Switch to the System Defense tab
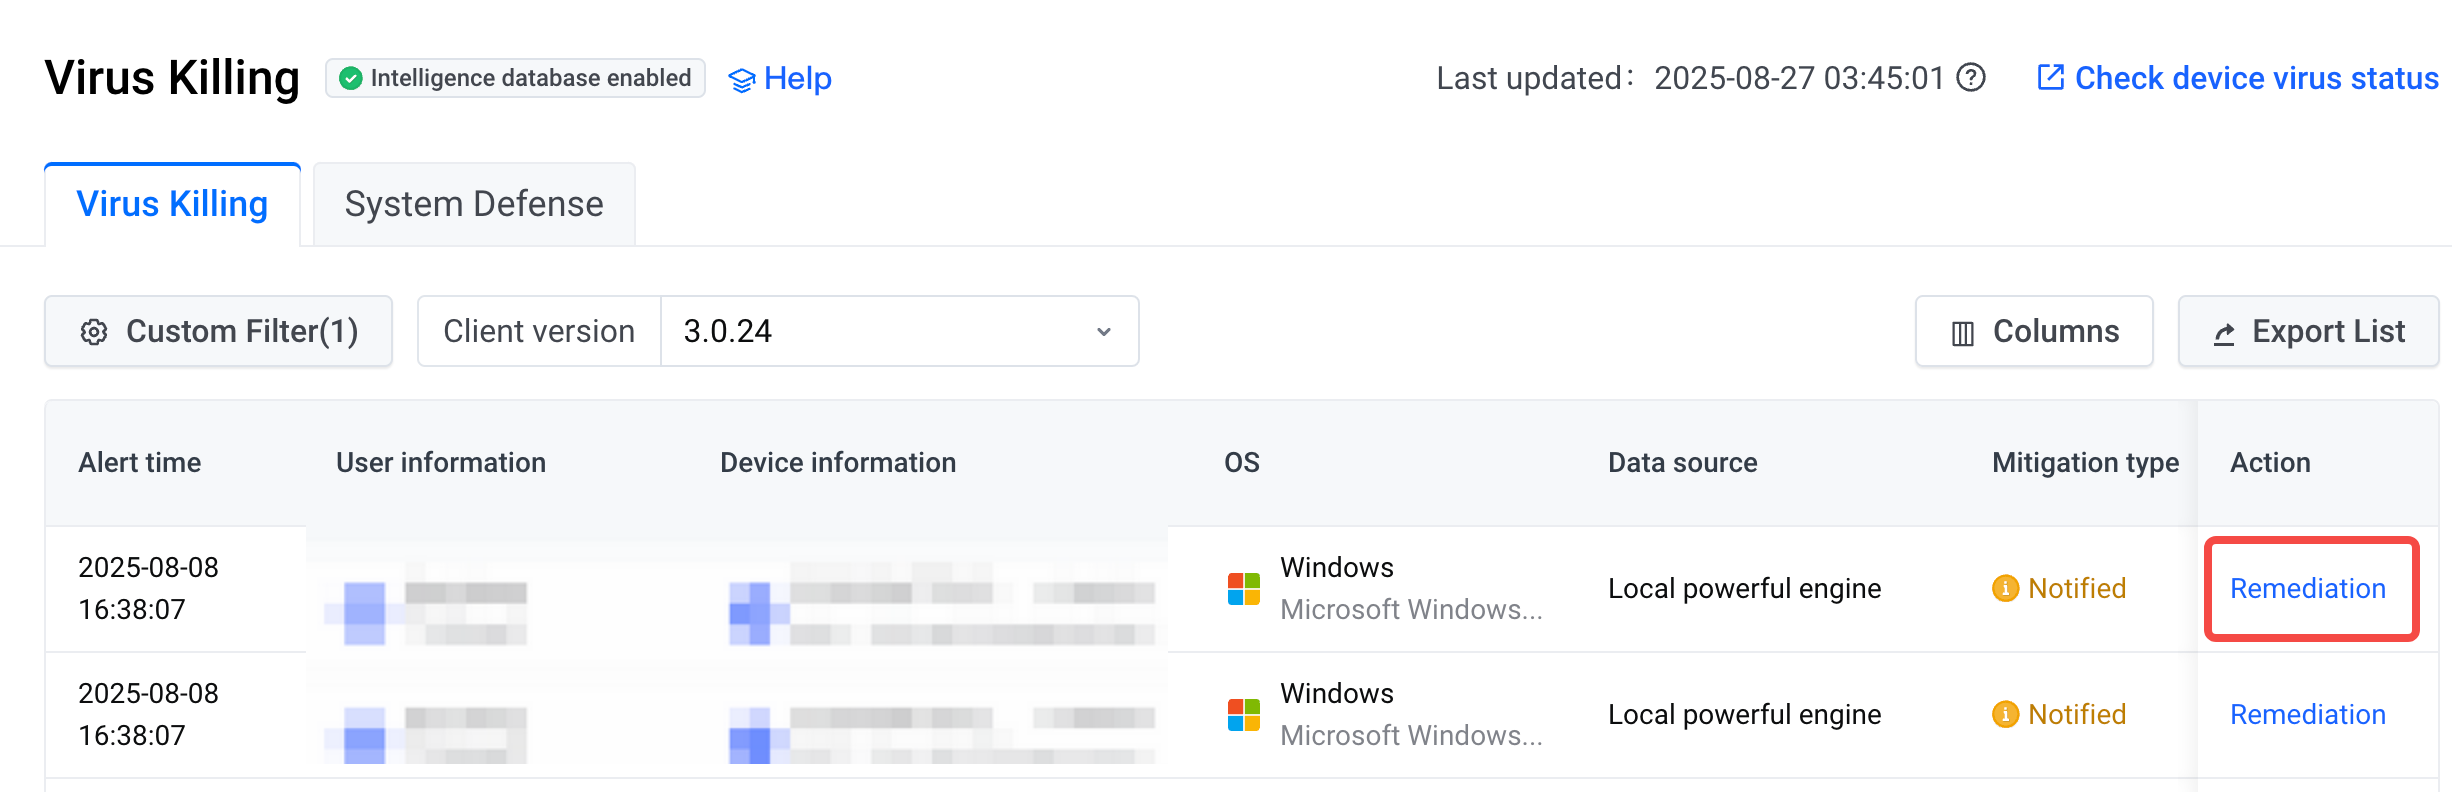Viewport: 2452px width, 792px height. tap(474, 204)
